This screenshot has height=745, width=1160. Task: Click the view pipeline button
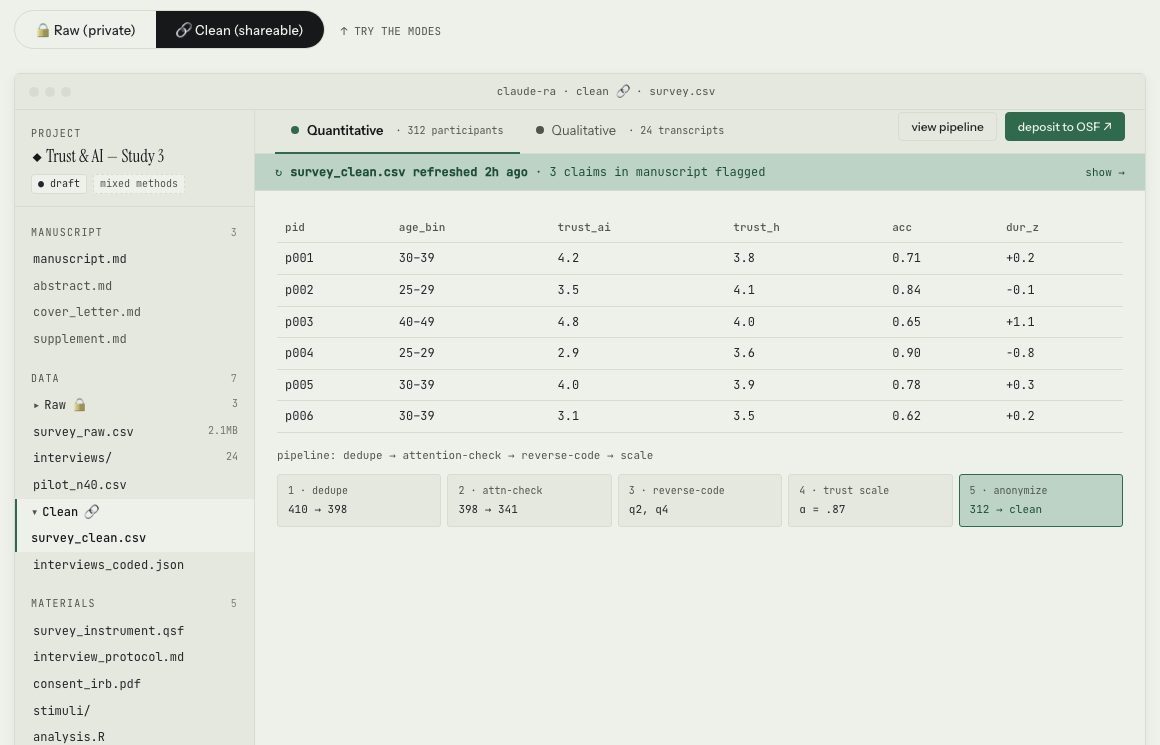(947, 127)
